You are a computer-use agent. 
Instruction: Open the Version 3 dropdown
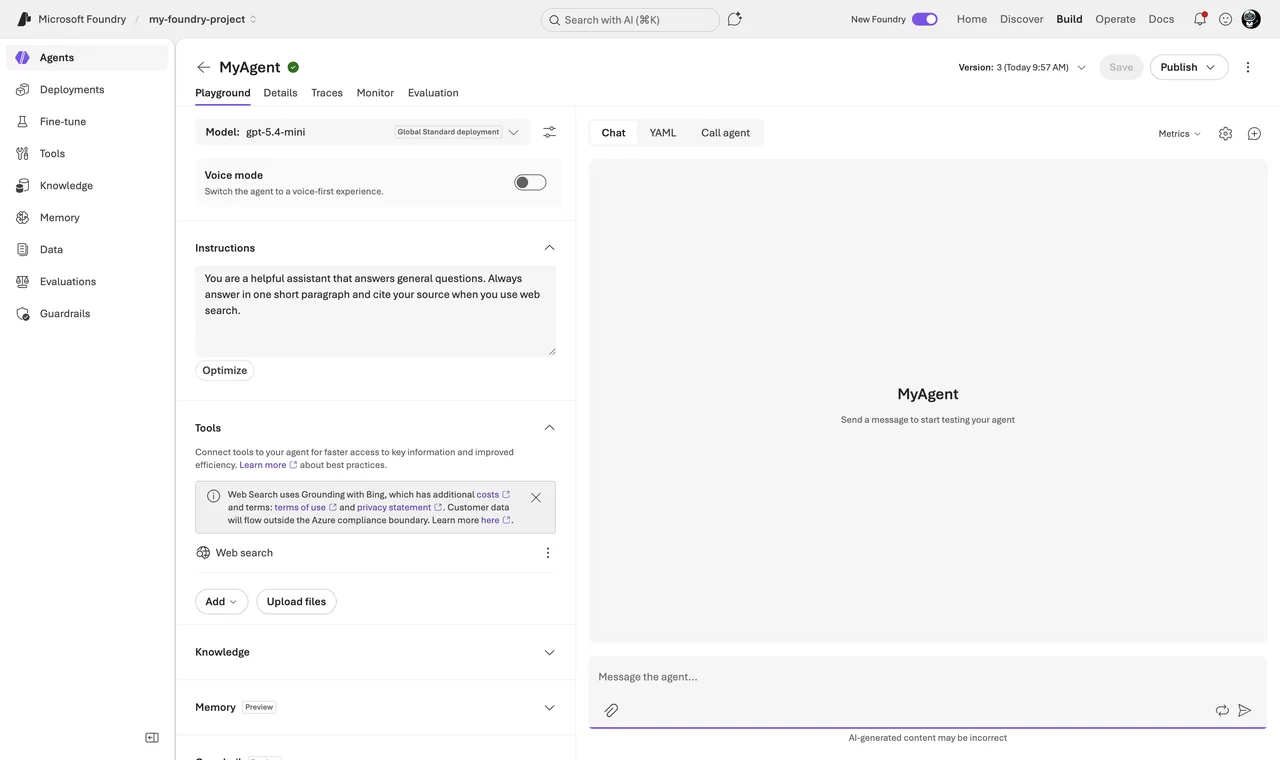[1022, 67]
